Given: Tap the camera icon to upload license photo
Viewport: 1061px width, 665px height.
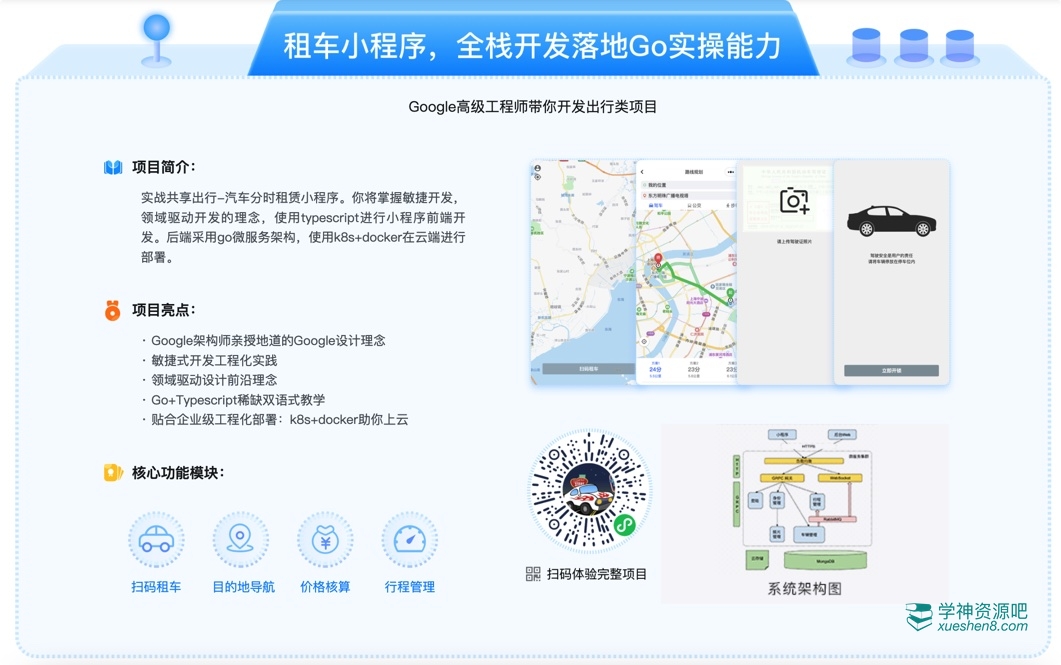Looking at the screenshot, I should (794, 200).
